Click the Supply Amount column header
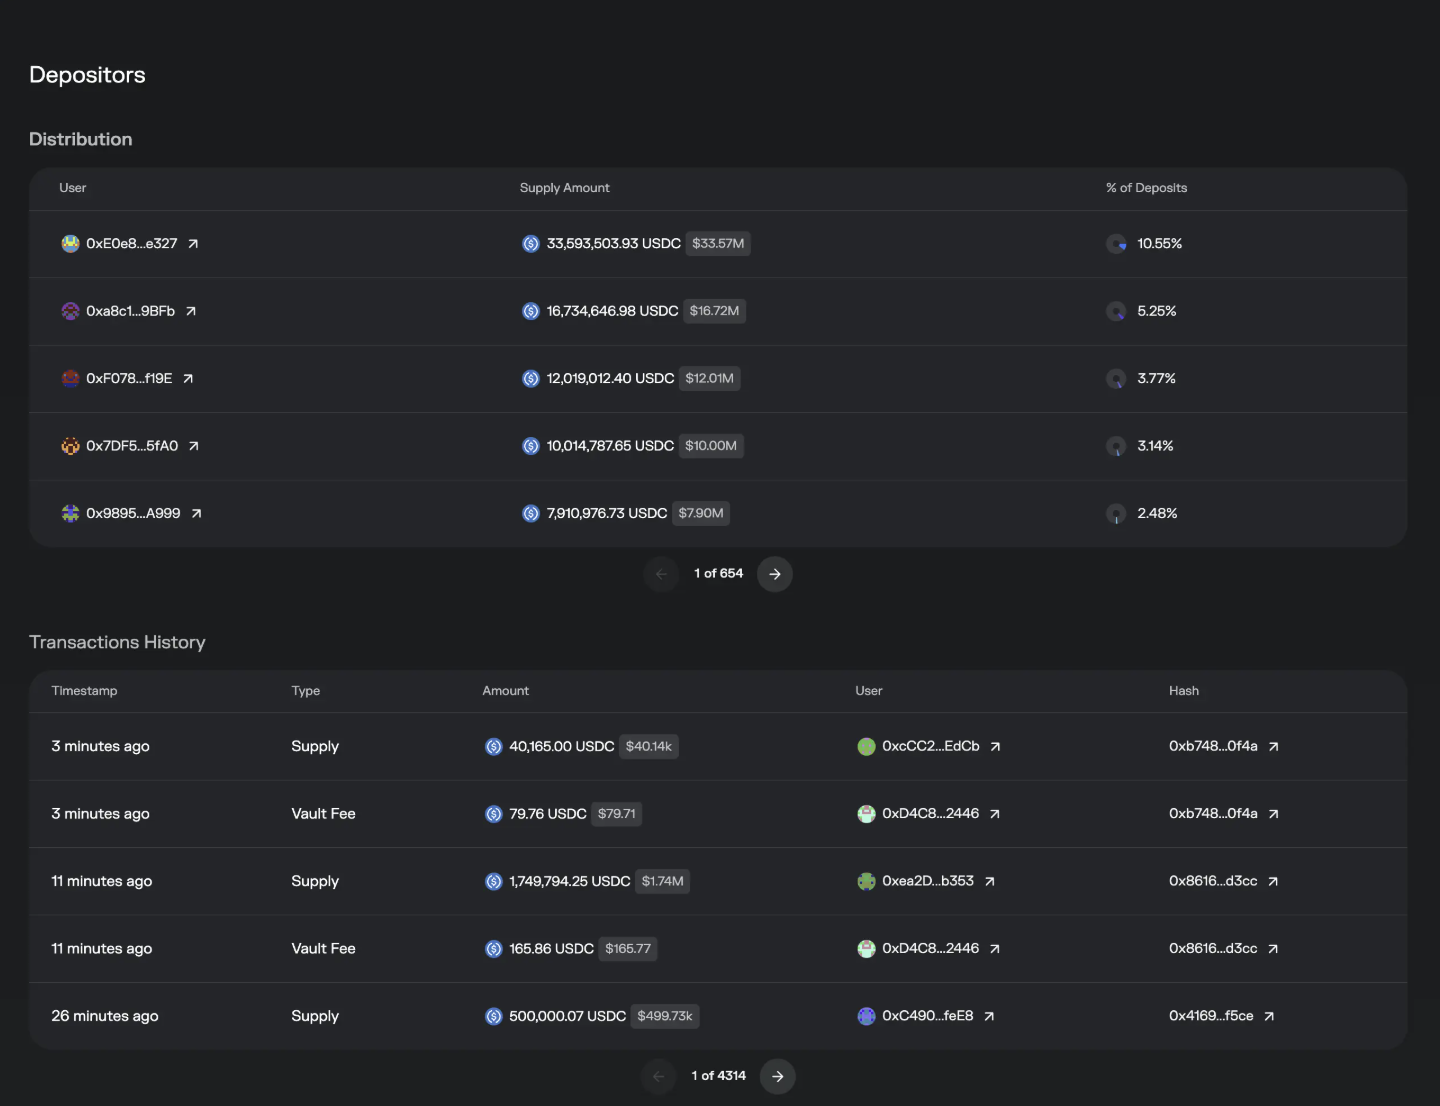This screenshot has height=1106, width=1440. point(564,188)
